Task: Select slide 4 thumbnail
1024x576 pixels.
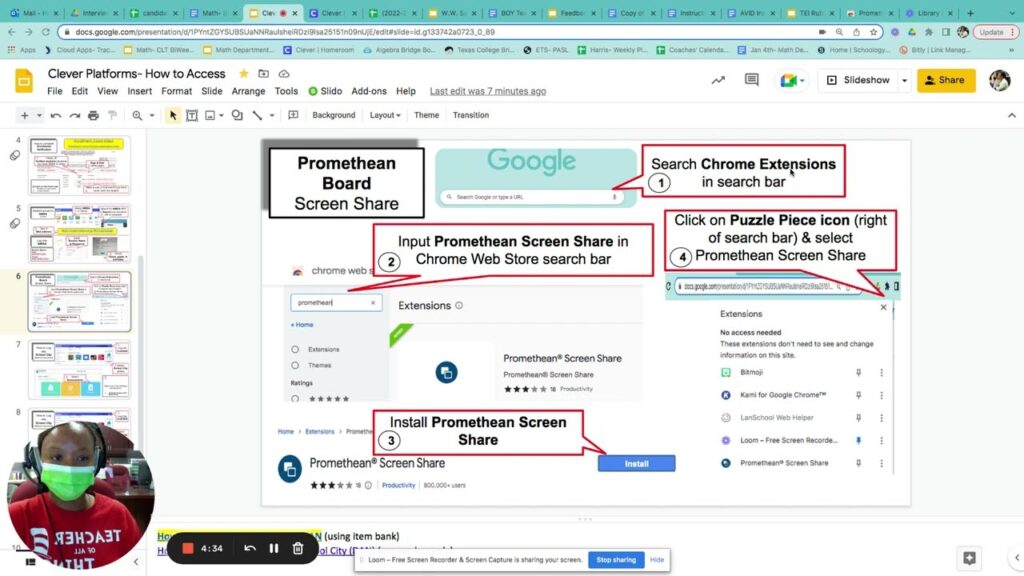Action: 80,166
